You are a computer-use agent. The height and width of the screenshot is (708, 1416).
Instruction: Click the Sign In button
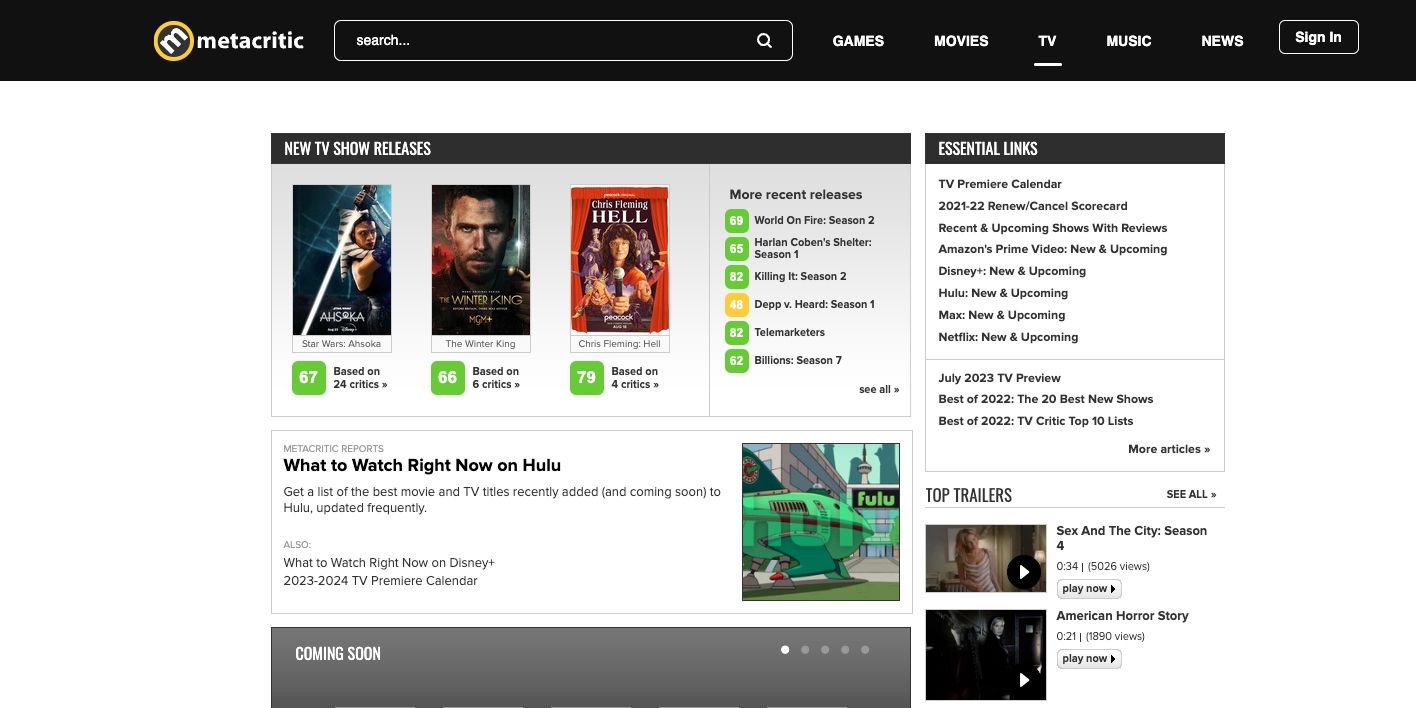pos(1318,36)
